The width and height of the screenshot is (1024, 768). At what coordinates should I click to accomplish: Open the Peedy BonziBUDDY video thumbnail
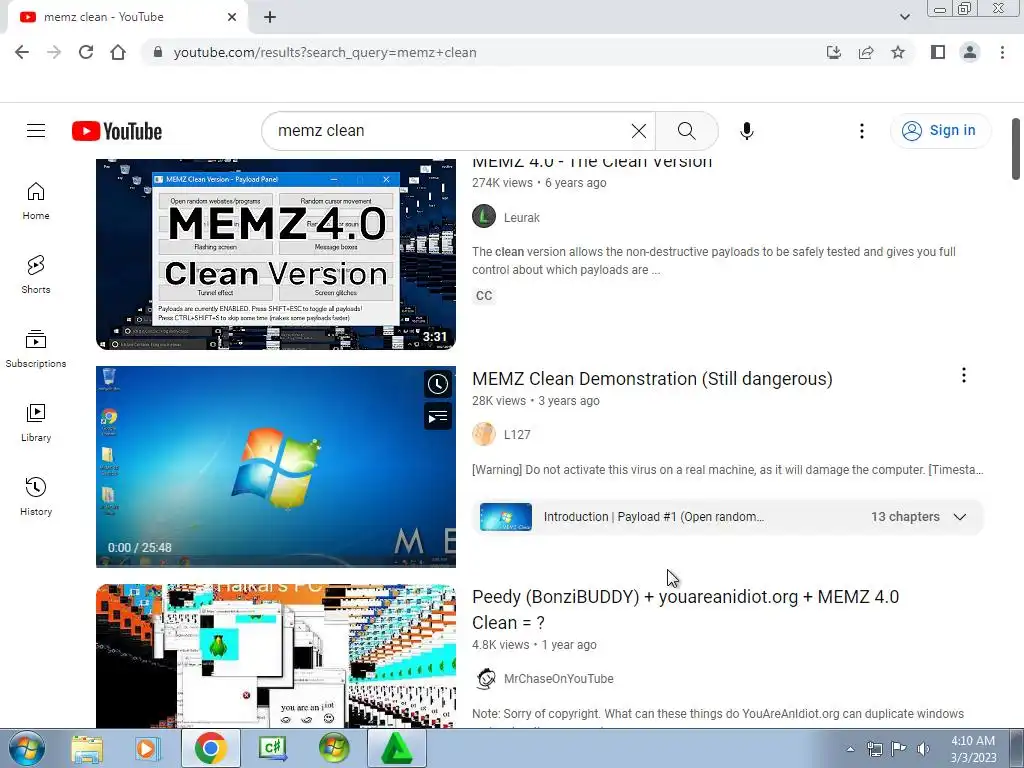(276, 656)
